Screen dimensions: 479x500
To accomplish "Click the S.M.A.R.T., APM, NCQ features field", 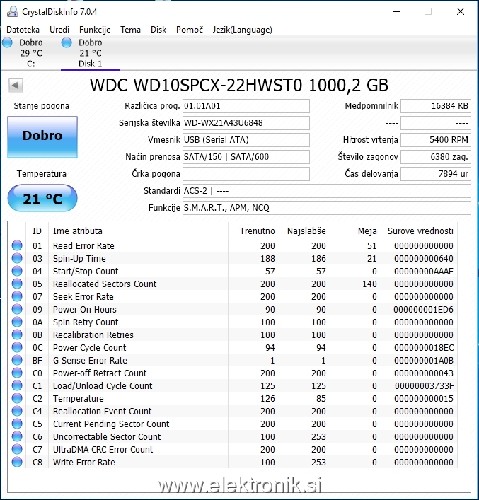I will pos(327,208).
